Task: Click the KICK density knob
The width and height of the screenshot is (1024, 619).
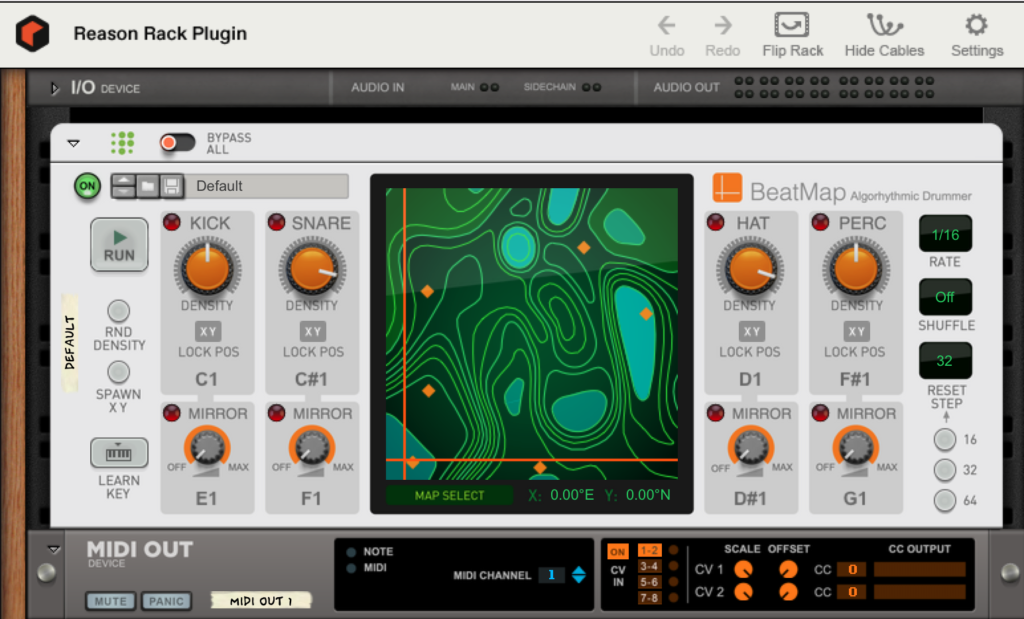Action: click(207, 269)
